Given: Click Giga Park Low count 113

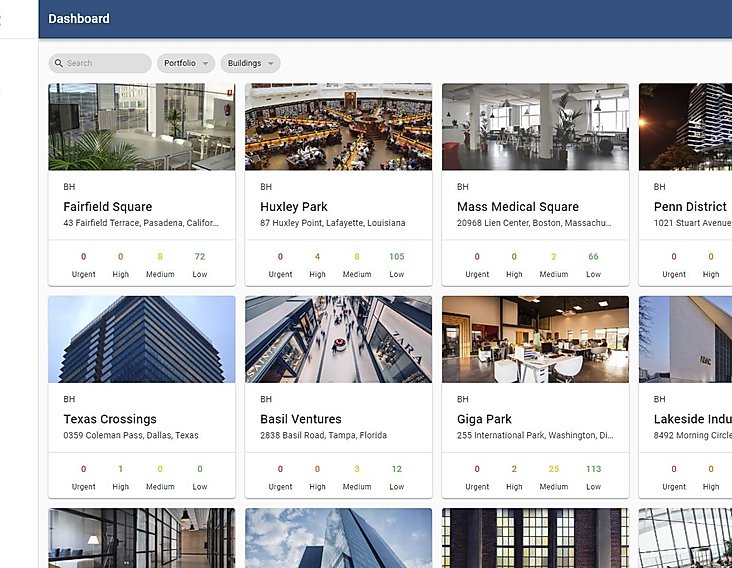Looking at the screenshot, I should pos(593,469).
